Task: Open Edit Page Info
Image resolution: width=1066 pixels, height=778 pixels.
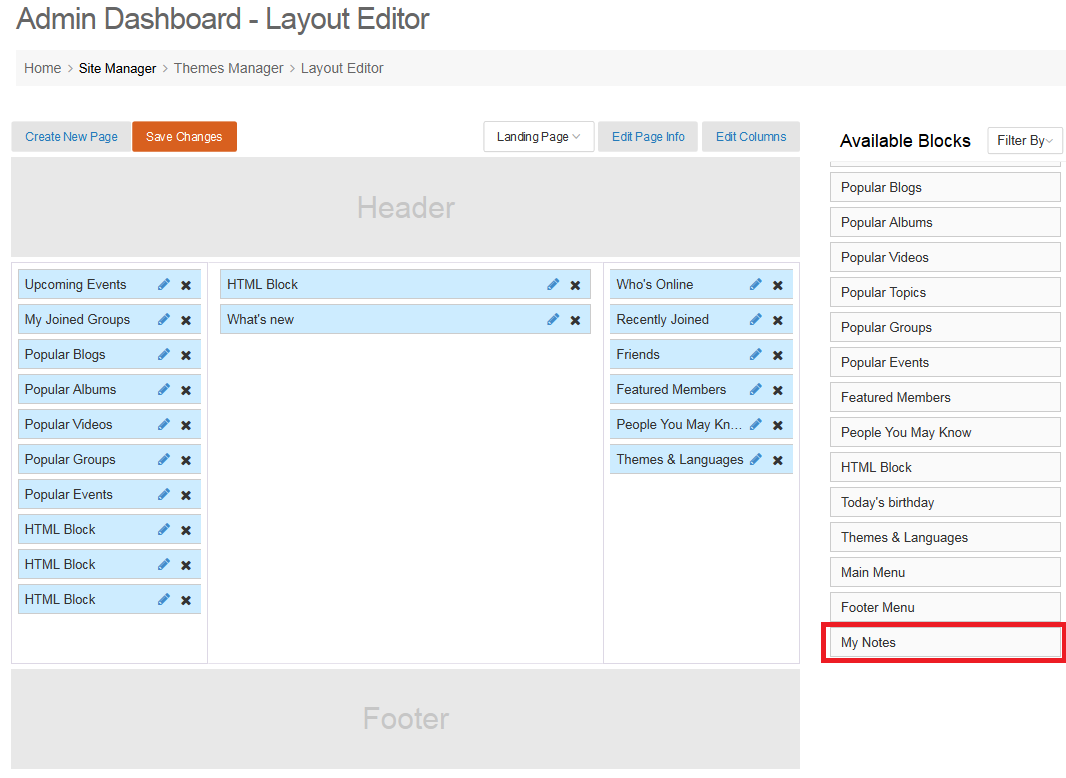Action: [x=648, y=137]
